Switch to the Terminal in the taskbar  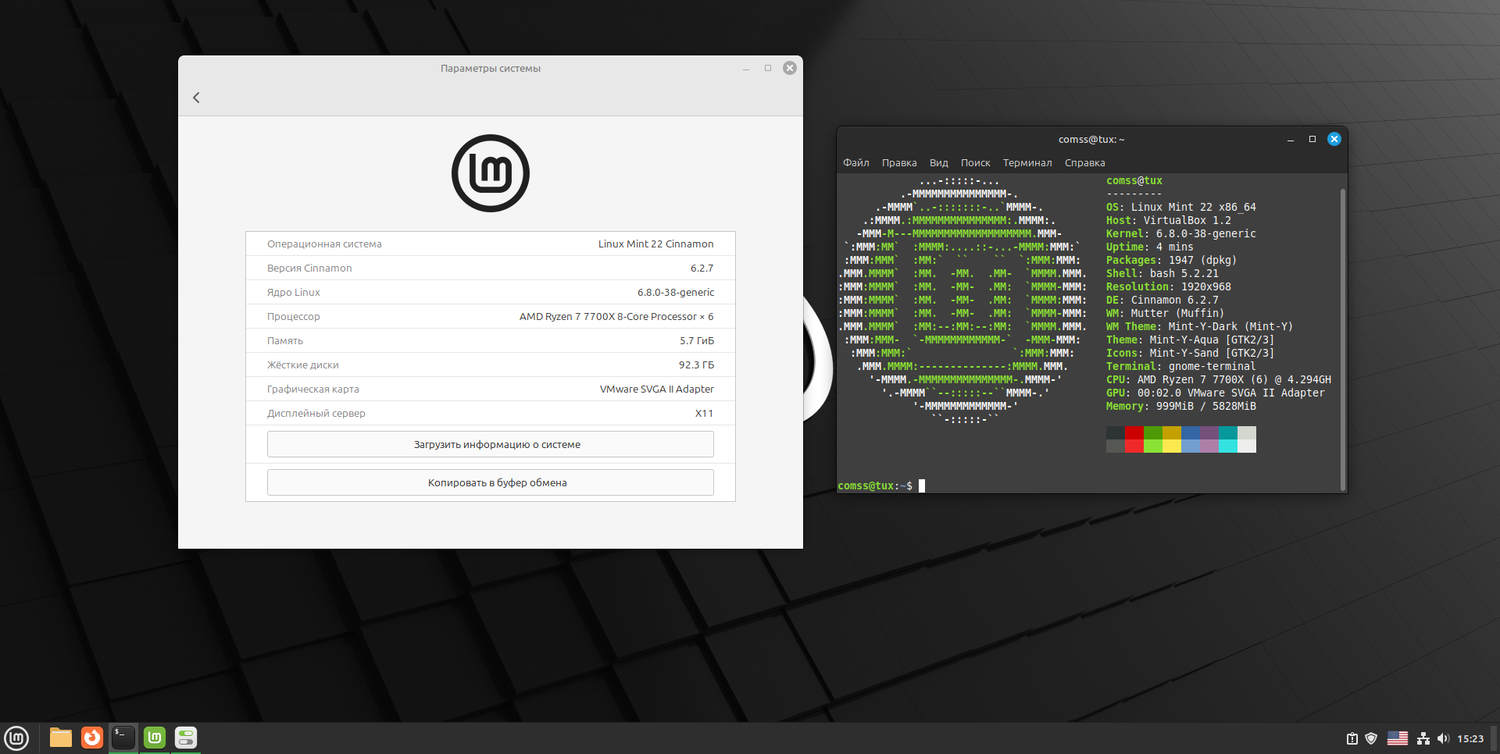[123, 738]
